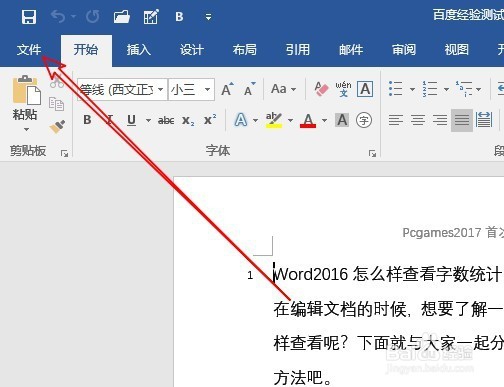
Task: Select the Format Painter brush
Action: (x=57, y=127)
